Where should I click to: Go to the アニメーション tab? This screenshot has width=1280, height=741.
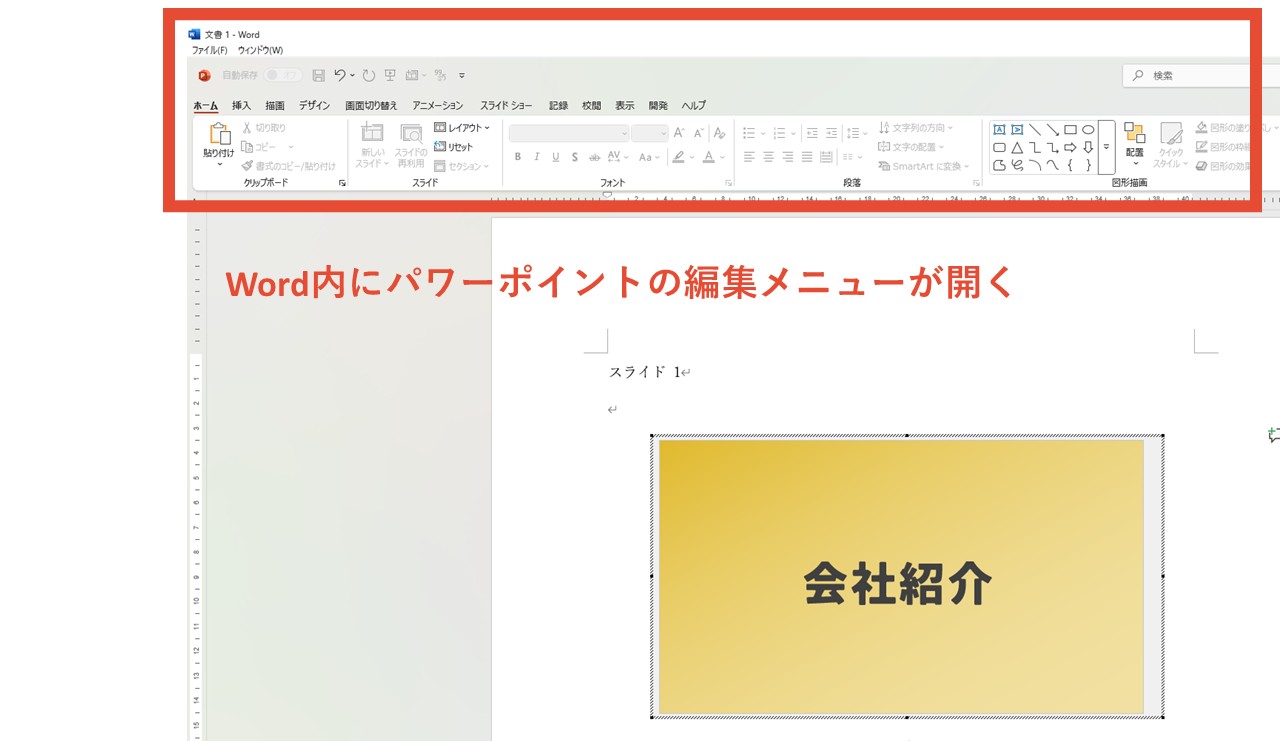pos(438,105)
